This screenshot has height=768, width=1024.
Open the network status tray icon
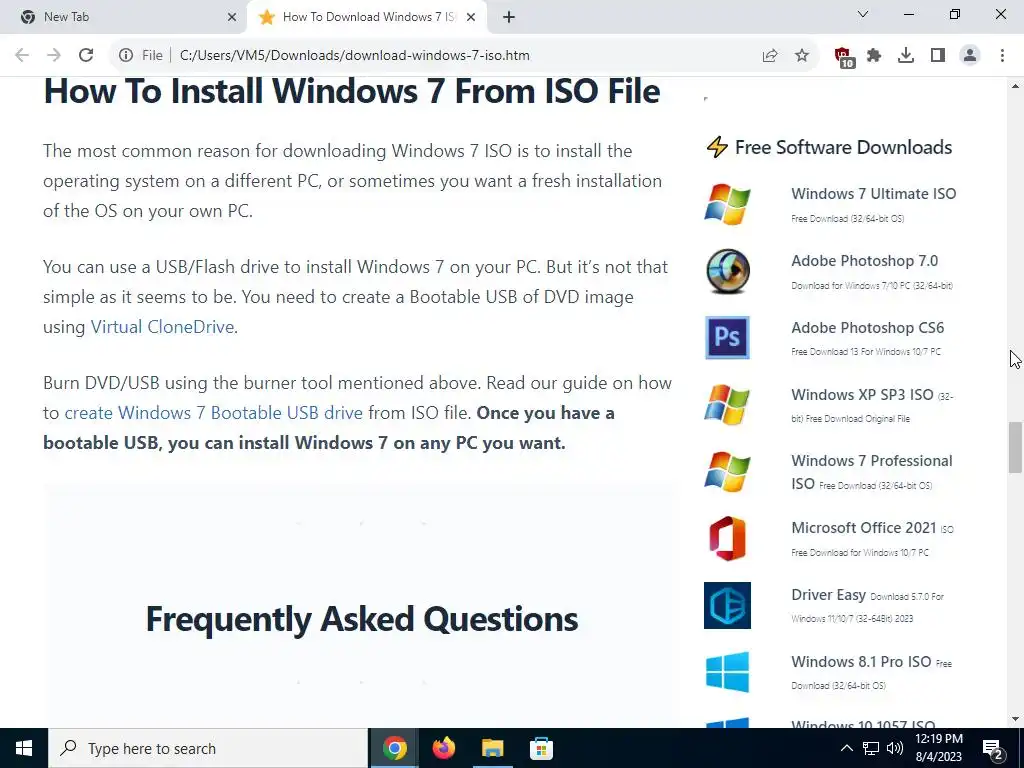point(871,748)
